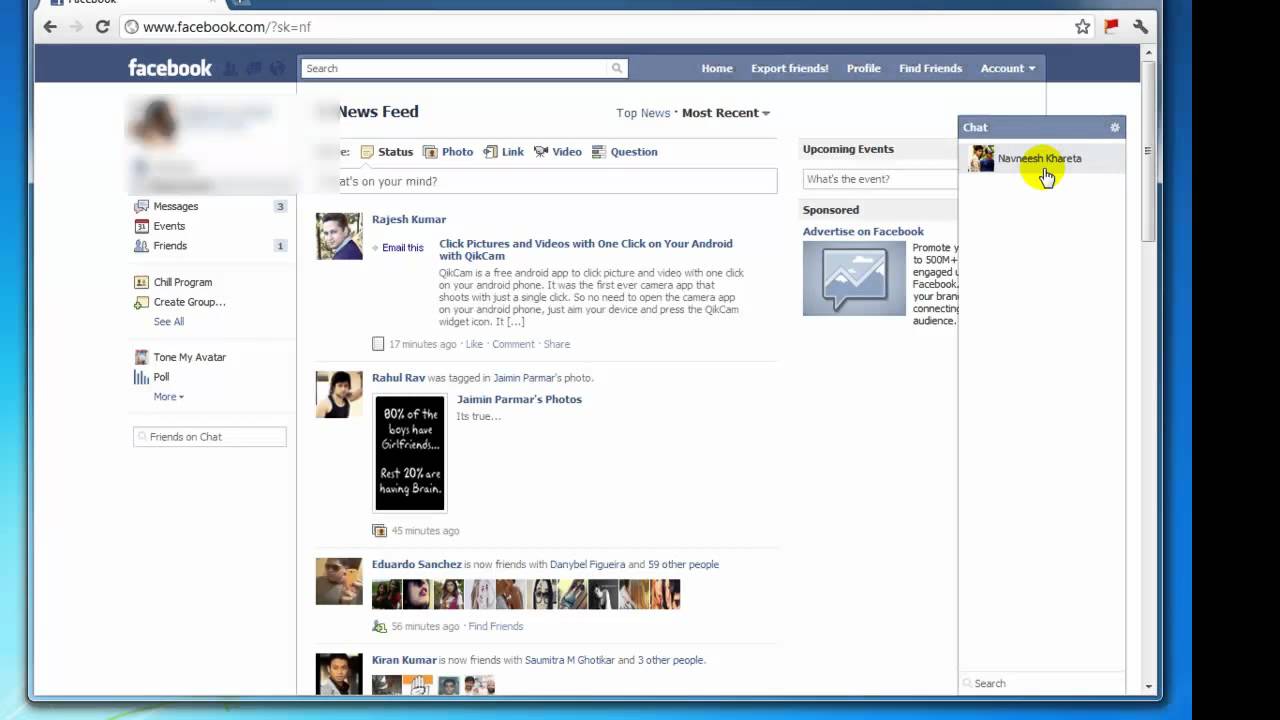Screen dimensions: 1280x720
Task: Click the Create Group icon
Action: [141, 302]
